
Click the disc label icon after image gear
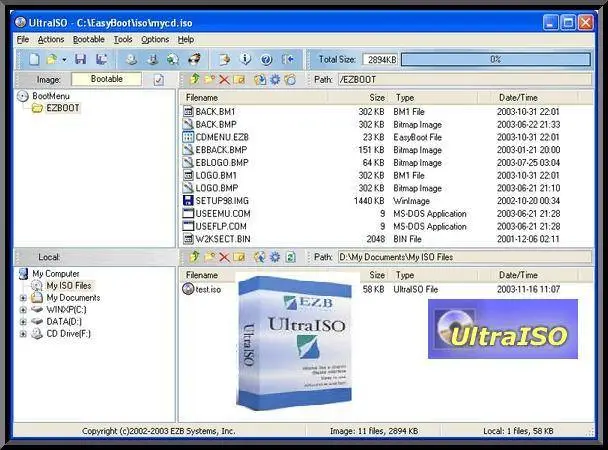point(290,80)
